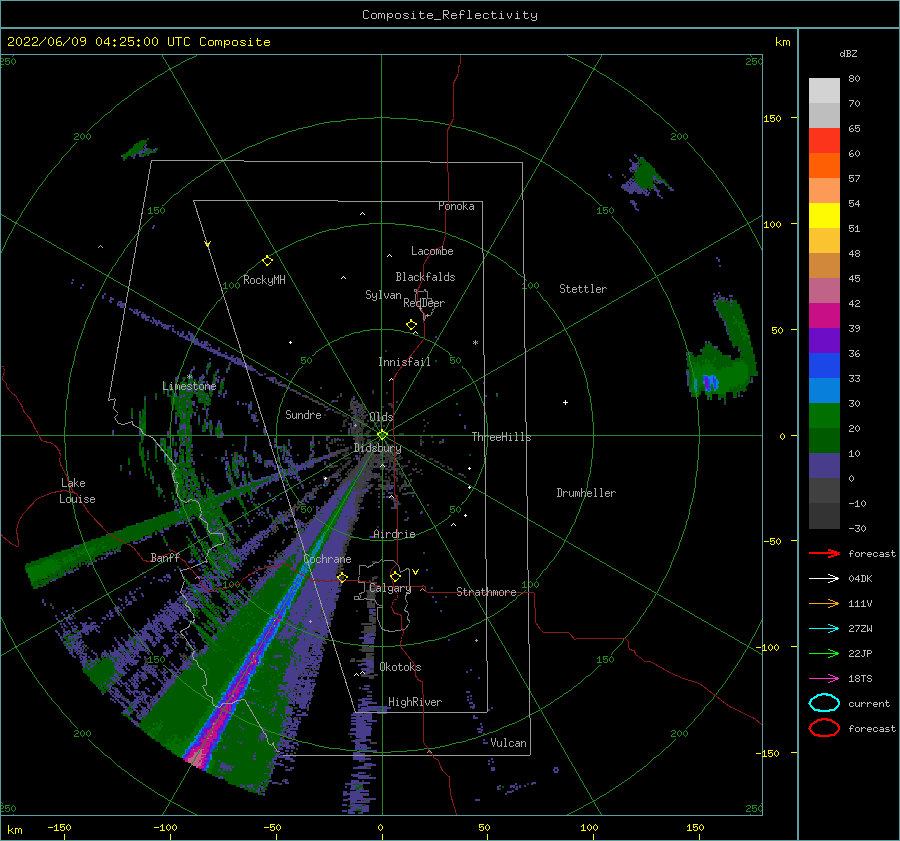Viewport: 900px width, 841px height.
Task: Click the Drumheller label
Action: [x=586, y=493]
